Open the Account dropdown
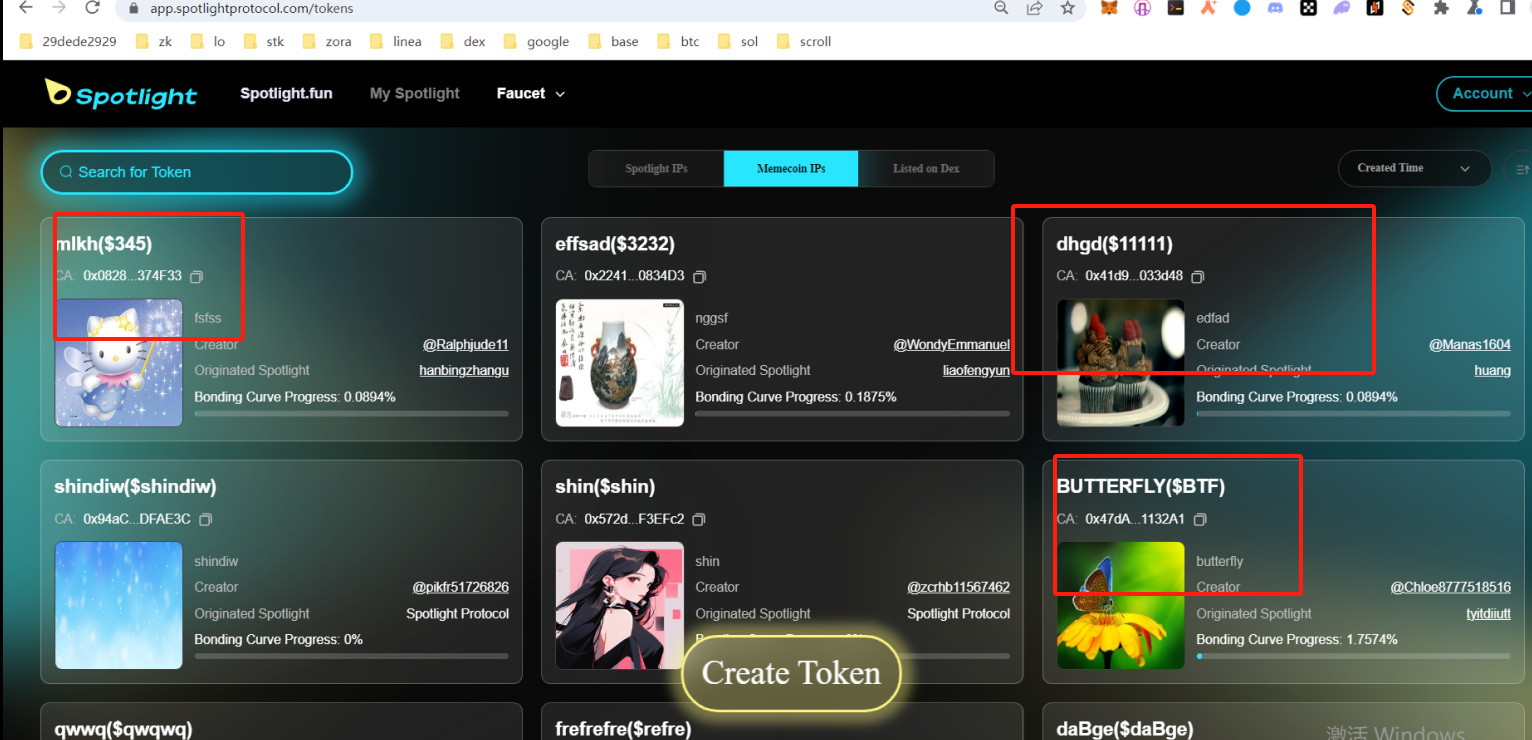 pos(1487,93)
